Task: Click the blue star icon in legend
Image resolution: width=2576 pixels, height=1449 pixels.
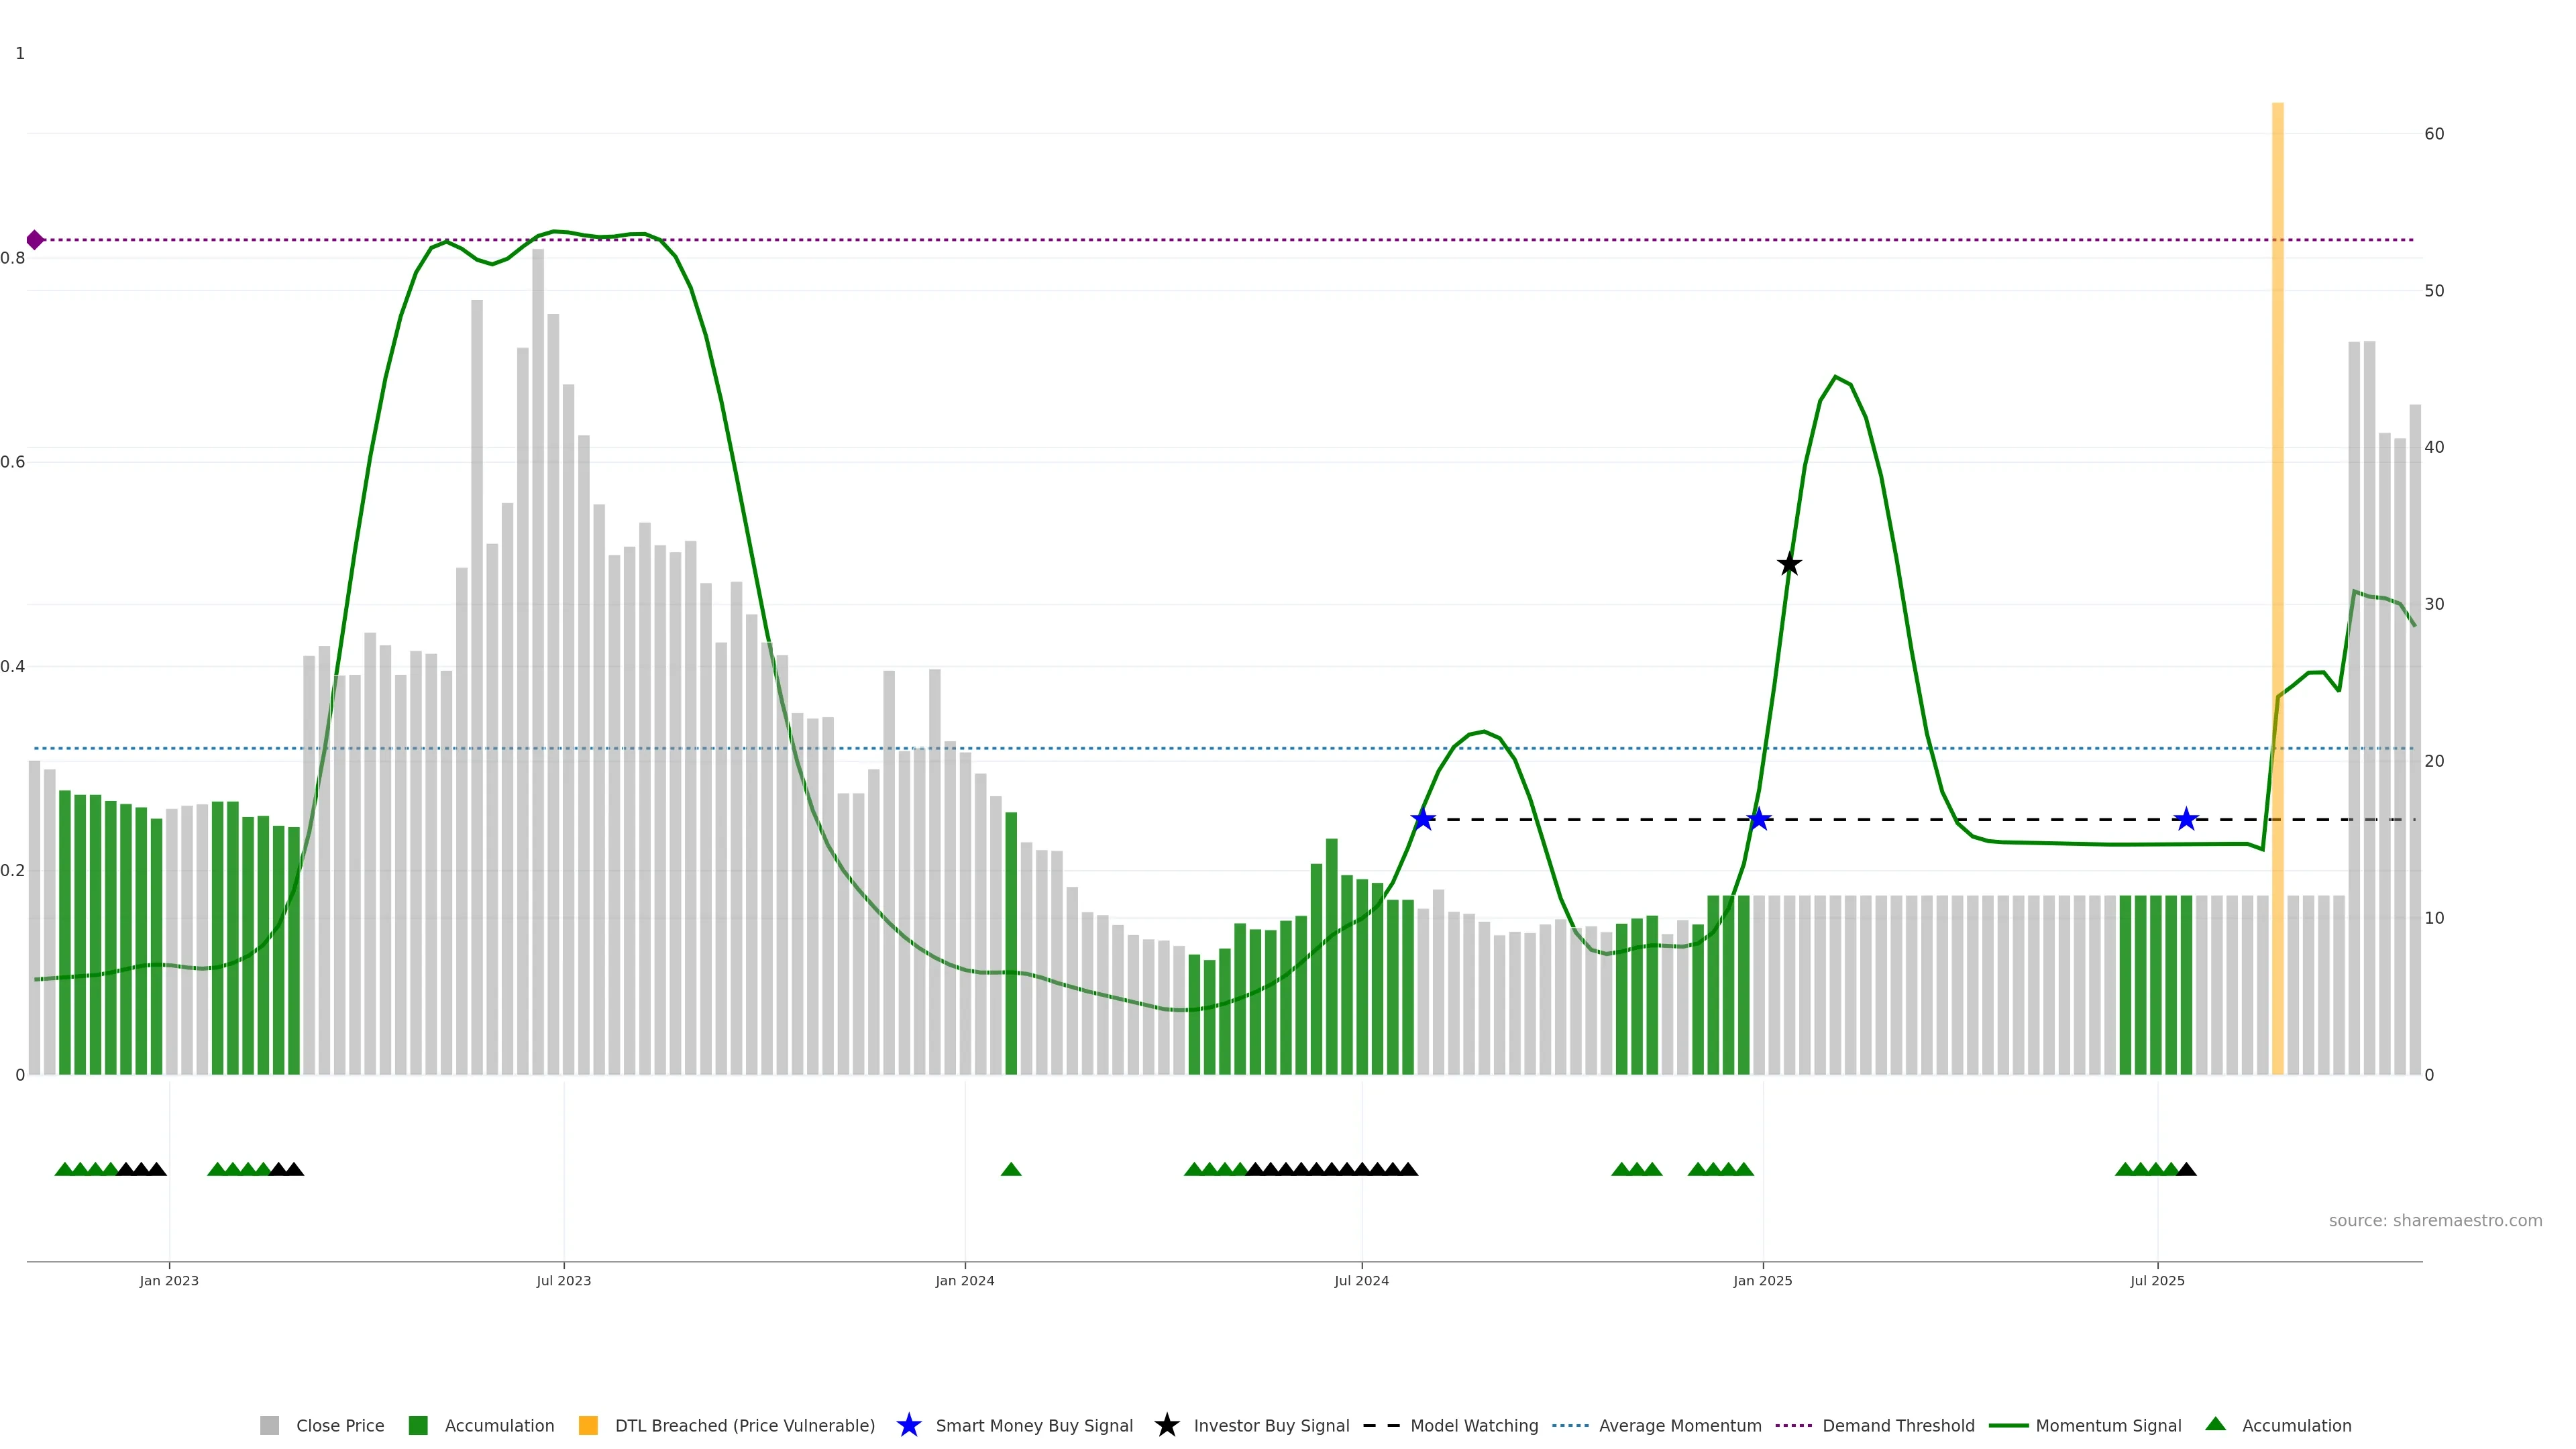Action: (x=908, y=1426)
